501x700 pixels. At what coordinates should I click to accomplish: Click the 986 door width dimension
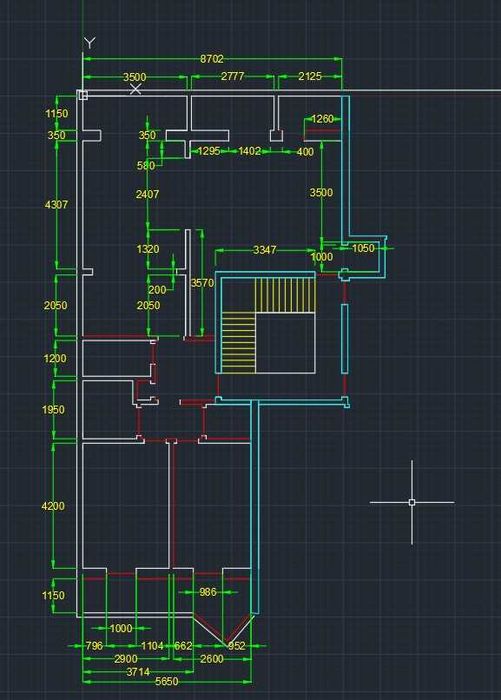tap(208, 592)
